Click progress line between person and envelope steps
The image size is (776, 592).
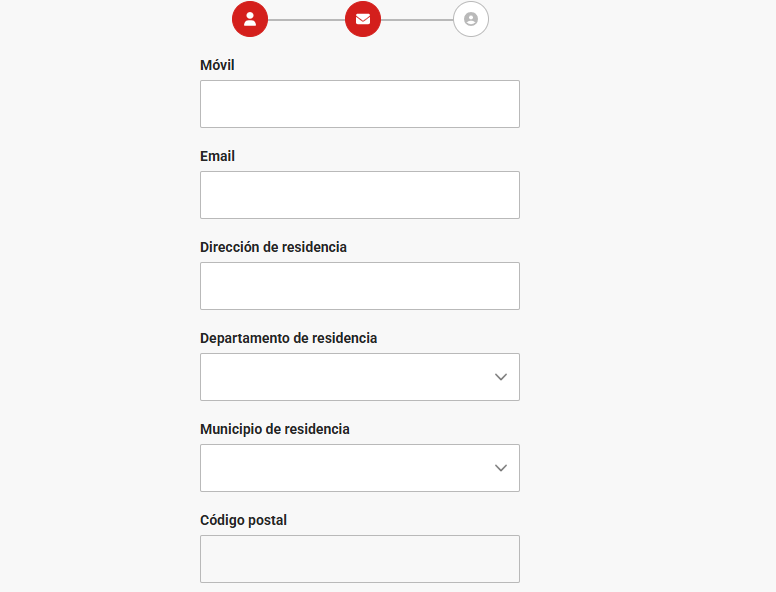(306, 19)
